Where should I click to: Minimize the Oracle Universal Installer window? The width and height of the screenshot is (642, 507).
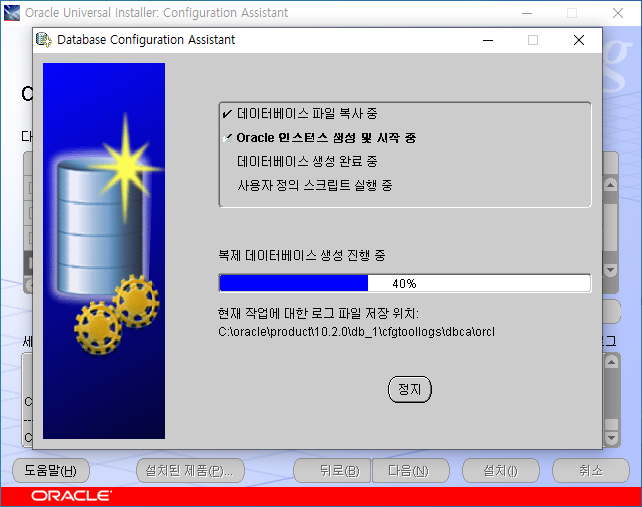527,13
